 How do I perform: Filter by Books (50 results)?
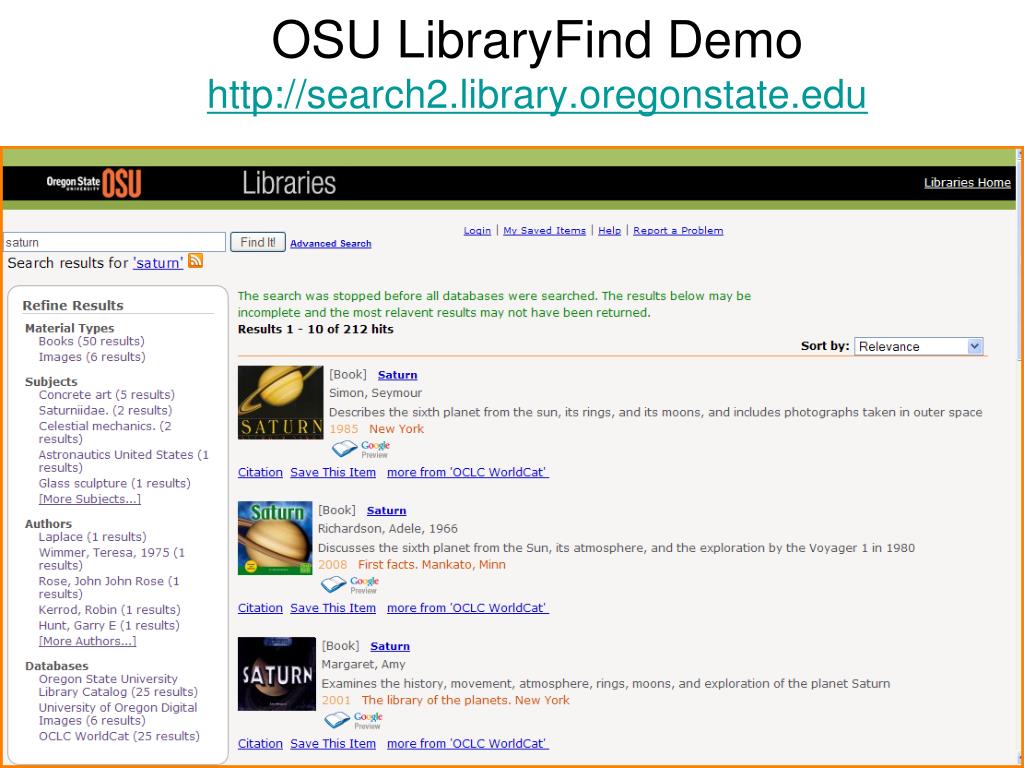click(x=91, y=342)
